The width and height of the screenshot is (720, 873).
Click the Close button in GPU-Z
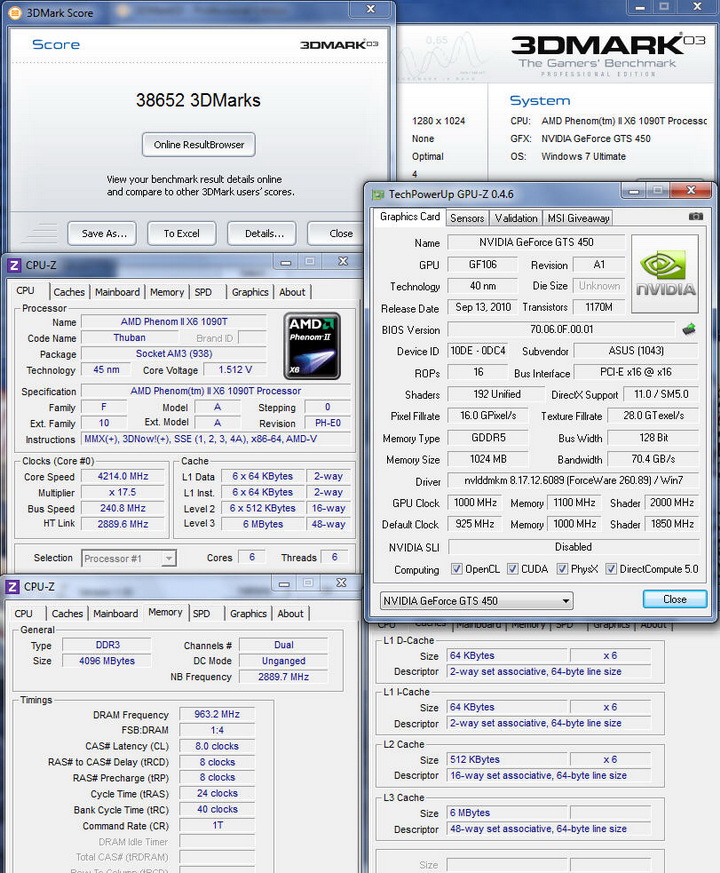click(675, 600)
